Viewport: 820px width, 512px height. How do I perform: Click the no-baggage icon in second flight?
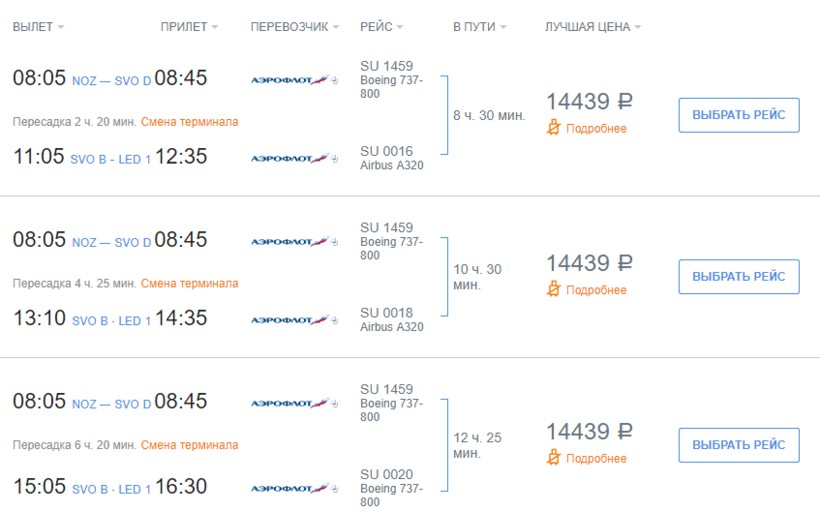pos(553,290)
